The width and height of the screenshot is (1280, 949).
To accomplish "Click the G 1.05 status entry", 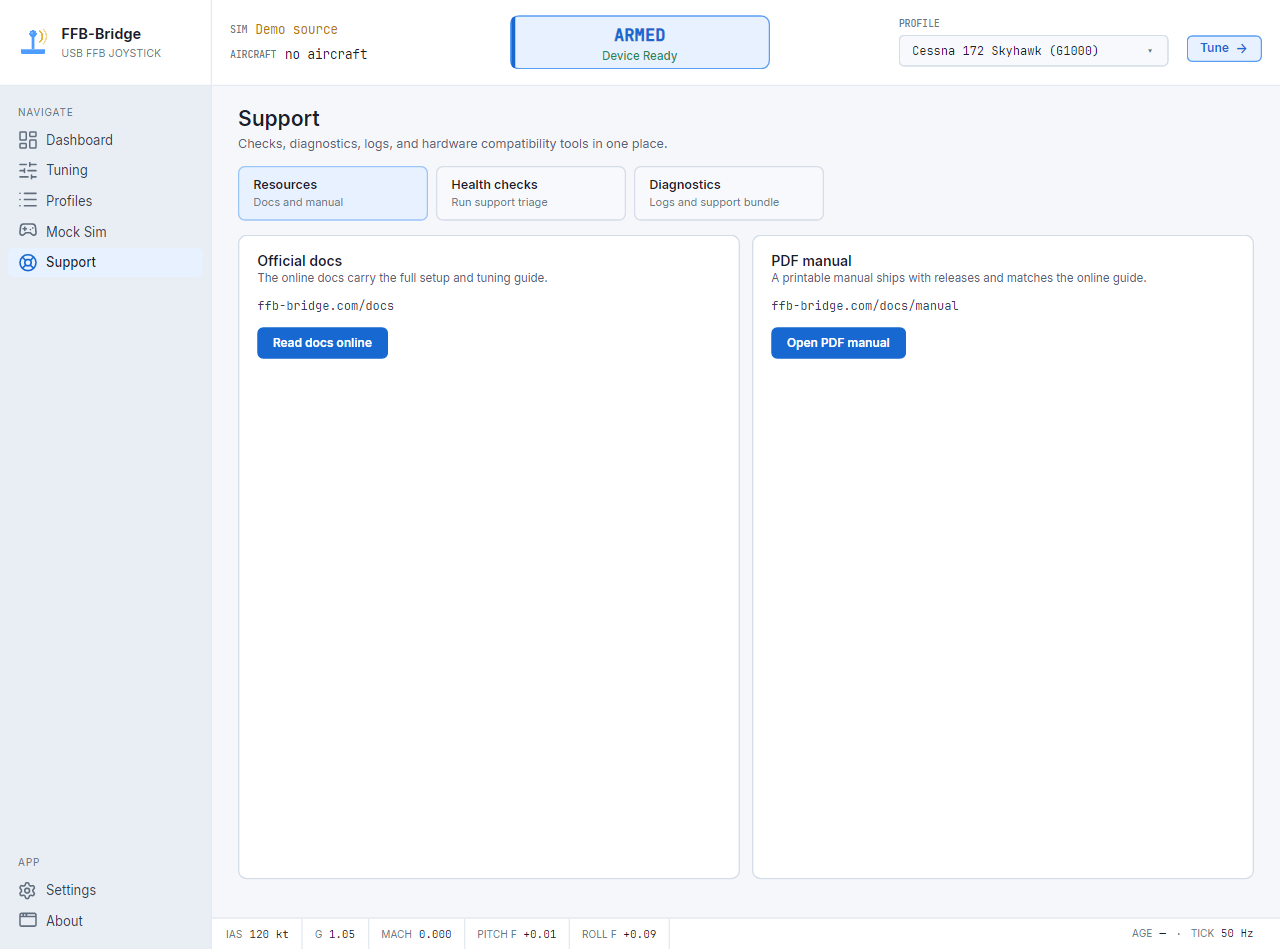I will 335,934.
